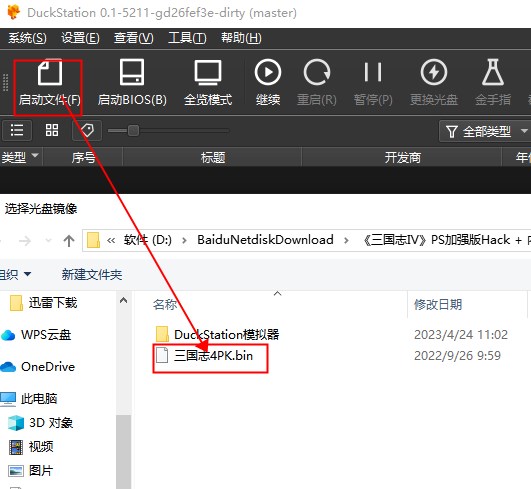Click the 继续 resume play icon
This screenshot has height=489, width=531.
point(268,72)
